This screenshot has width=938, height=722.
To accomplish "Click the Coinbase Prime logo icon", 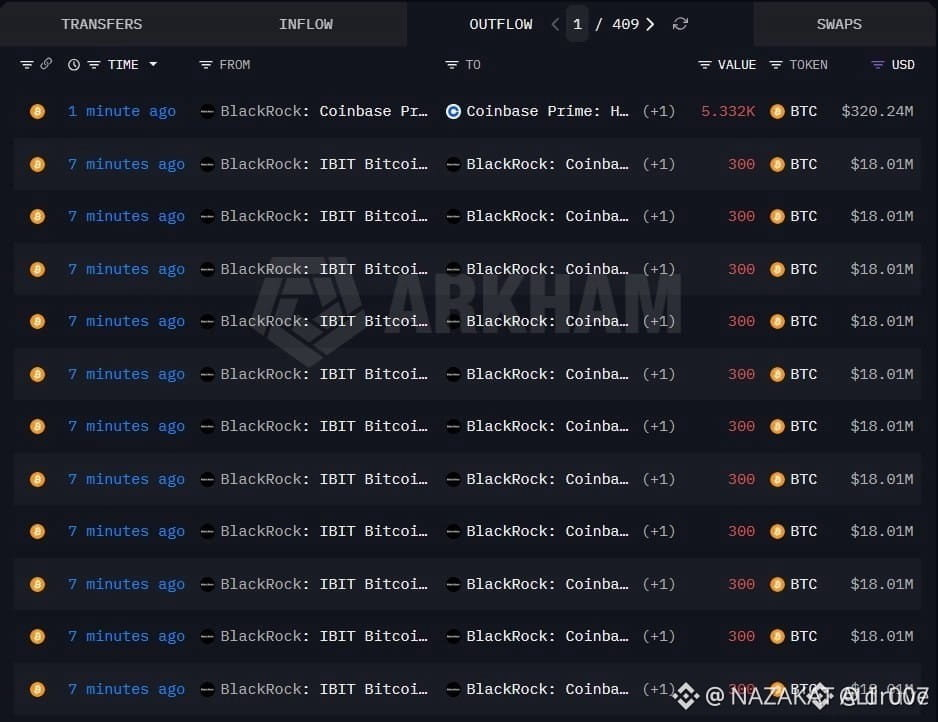I will pyautogui.click(x=453, y=111).
